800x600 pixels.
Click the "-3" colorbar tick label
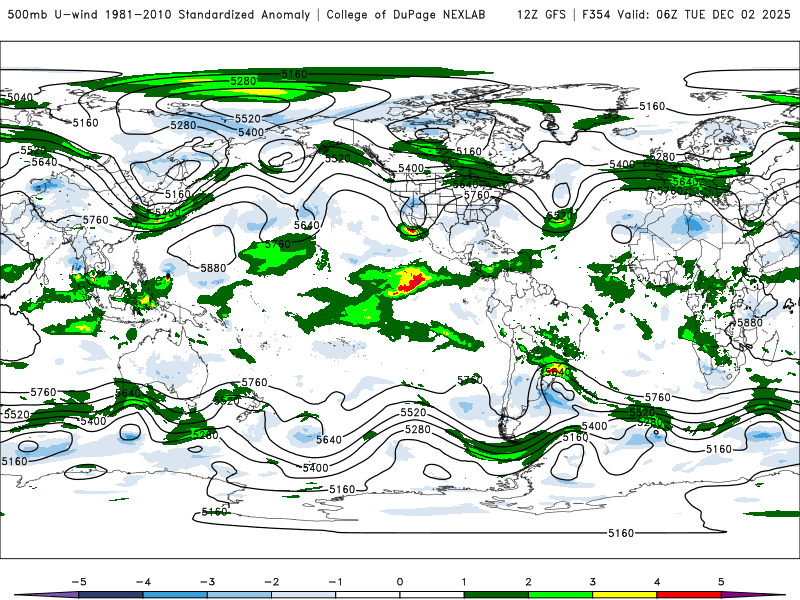click(x=207, y=582)
